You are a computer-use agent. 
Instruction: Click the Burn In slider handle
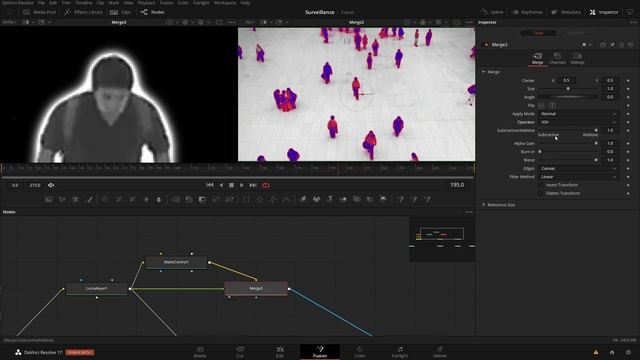(540, 151)
